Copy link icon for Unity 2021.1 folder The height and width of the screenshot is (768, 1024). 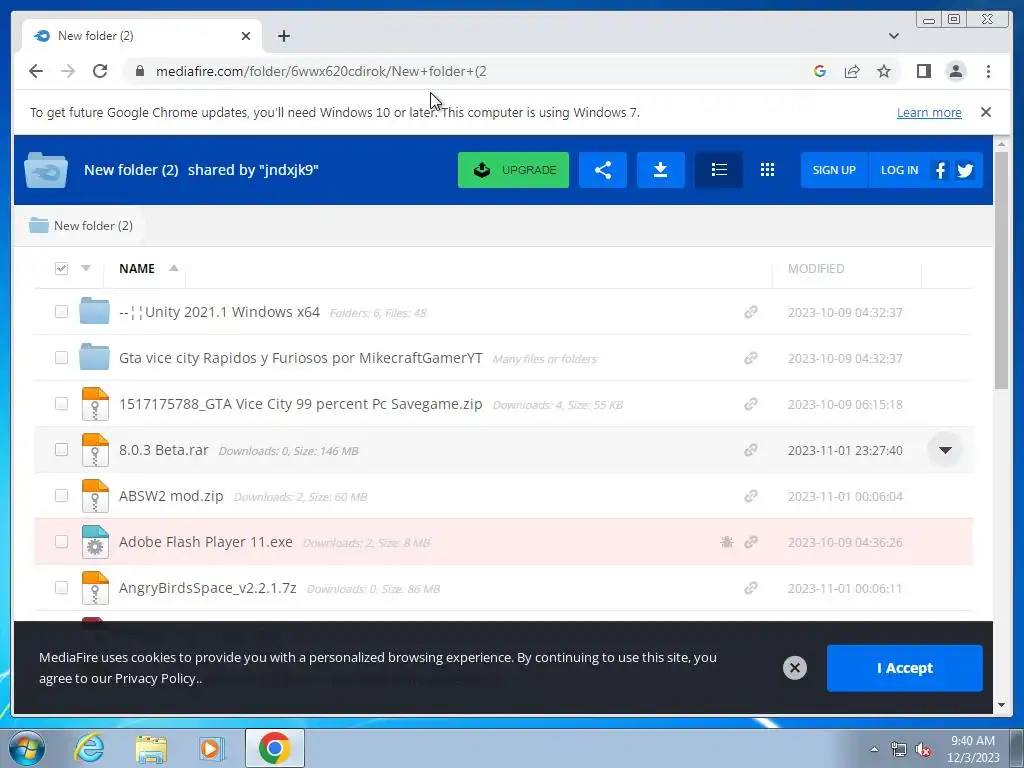[750, 312]
